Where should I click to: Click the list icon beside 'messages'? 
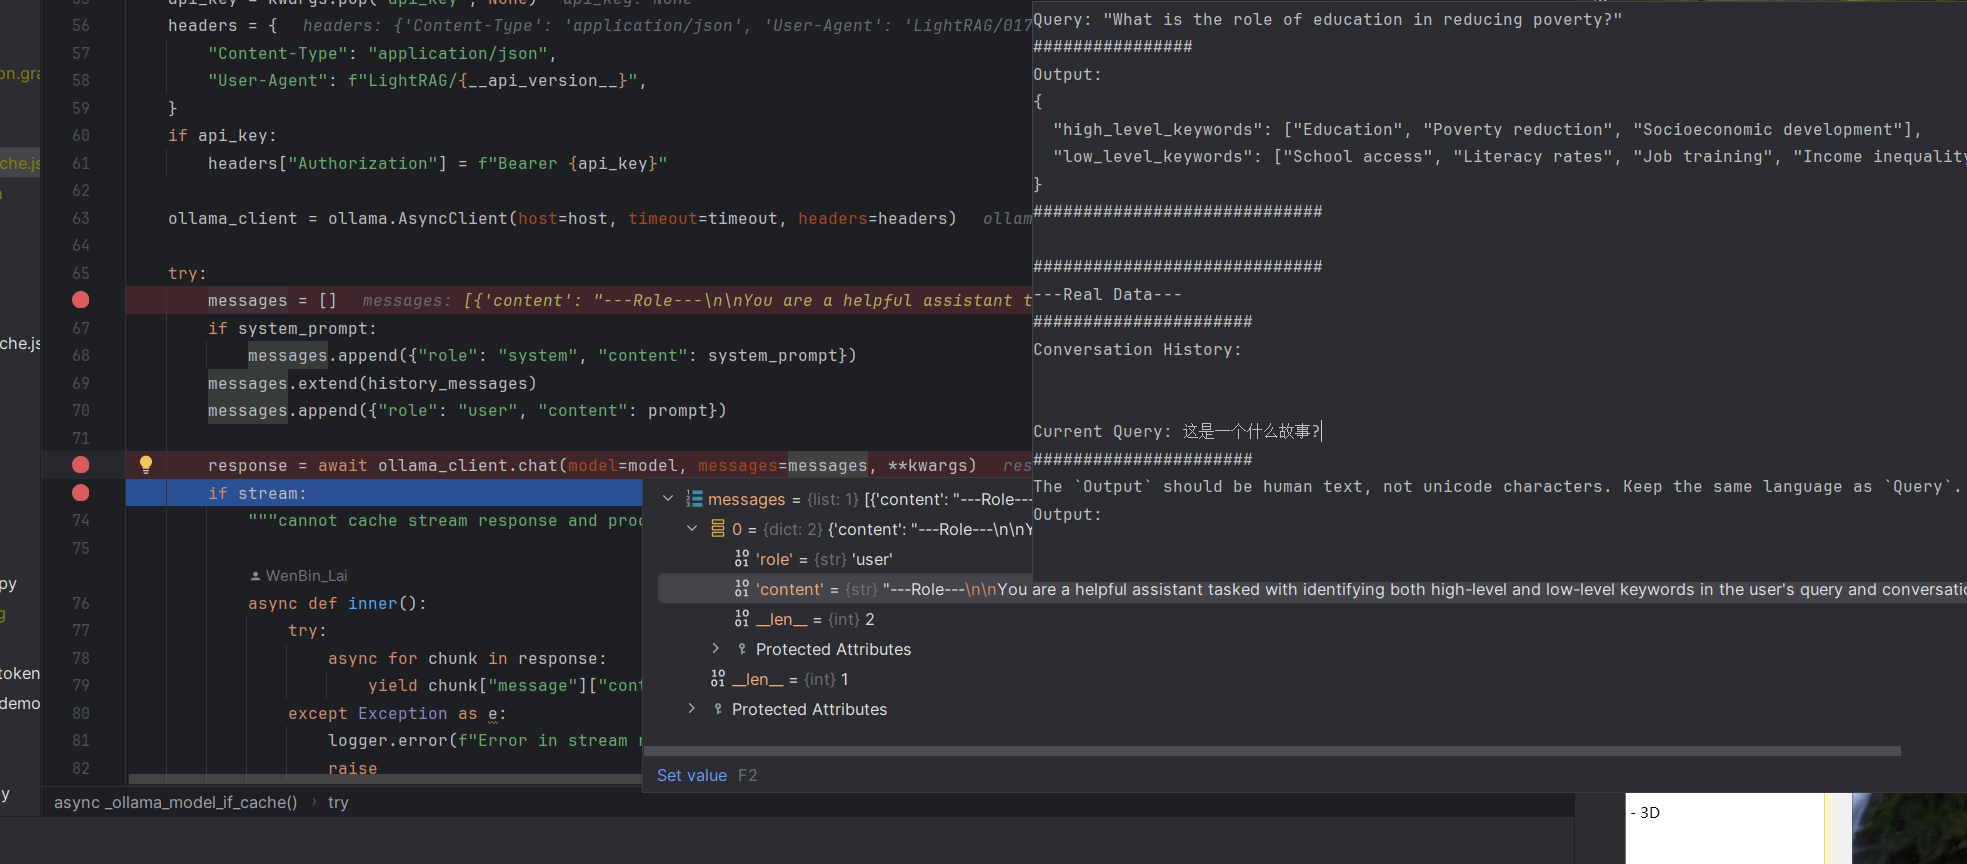tap(694, 499)
